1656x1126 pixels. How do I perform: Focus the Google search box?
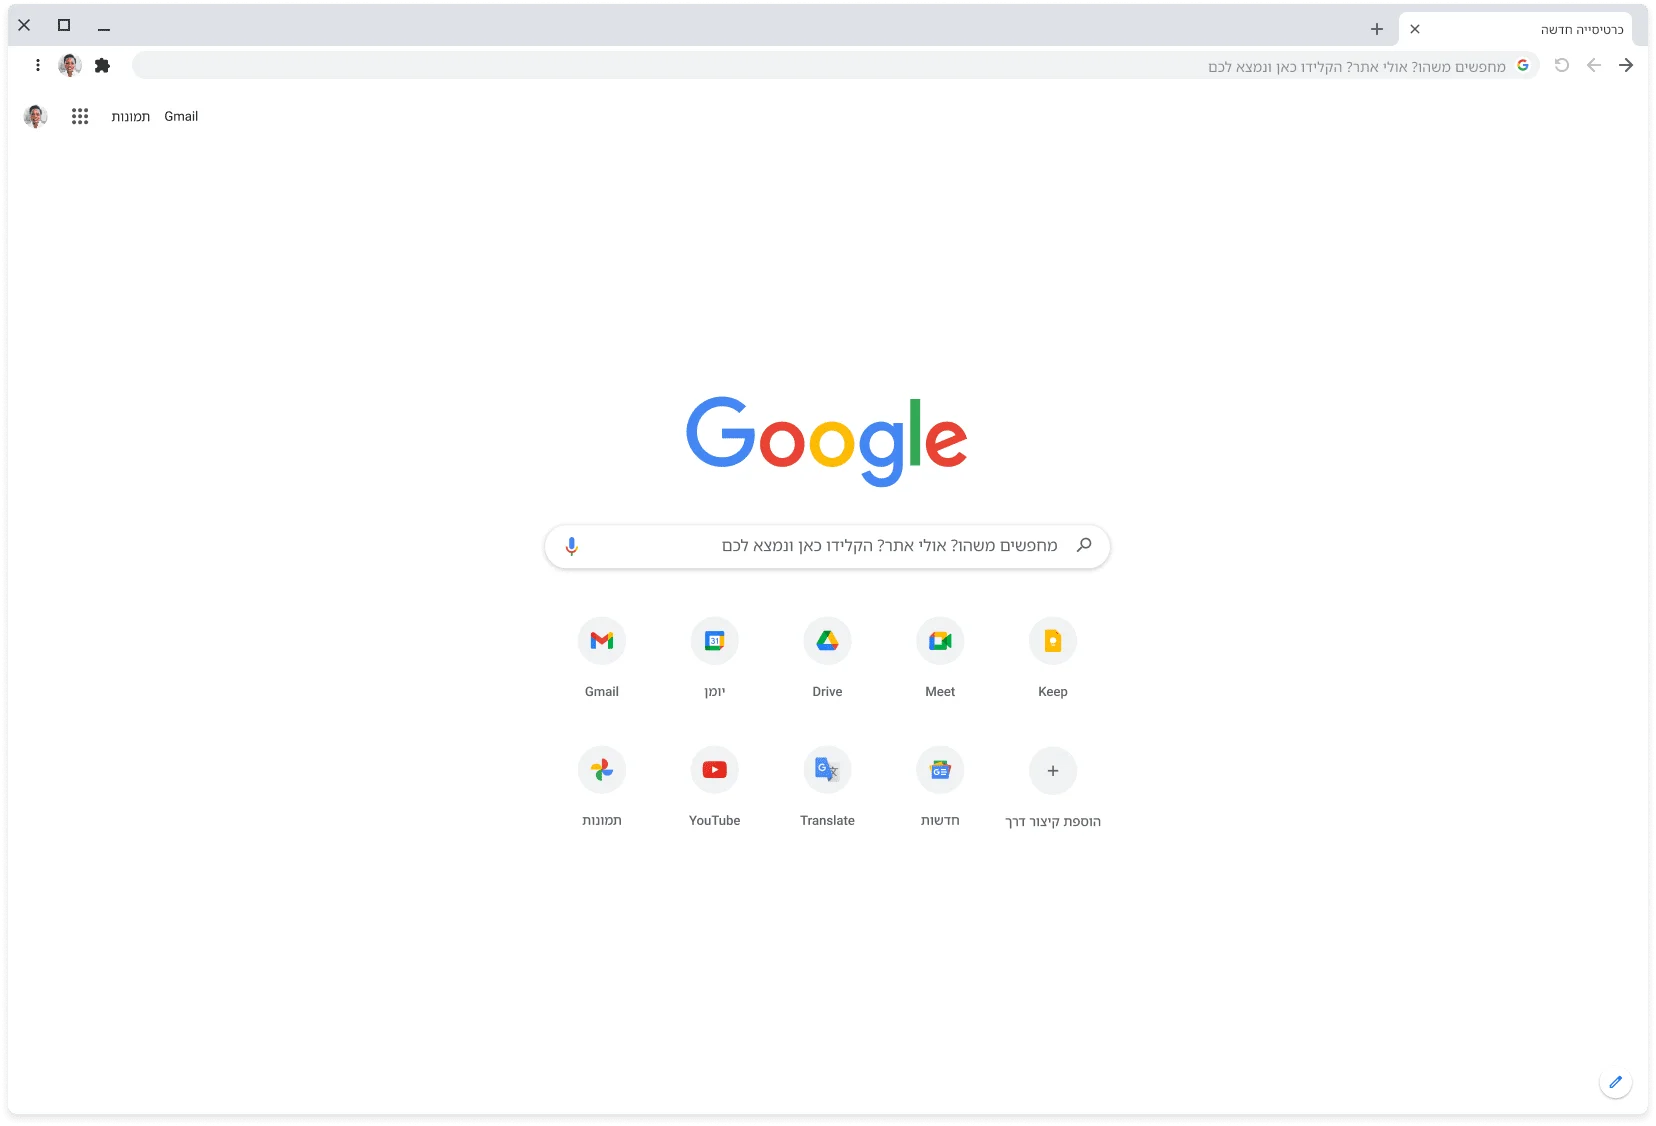click(x=827, y=546)
